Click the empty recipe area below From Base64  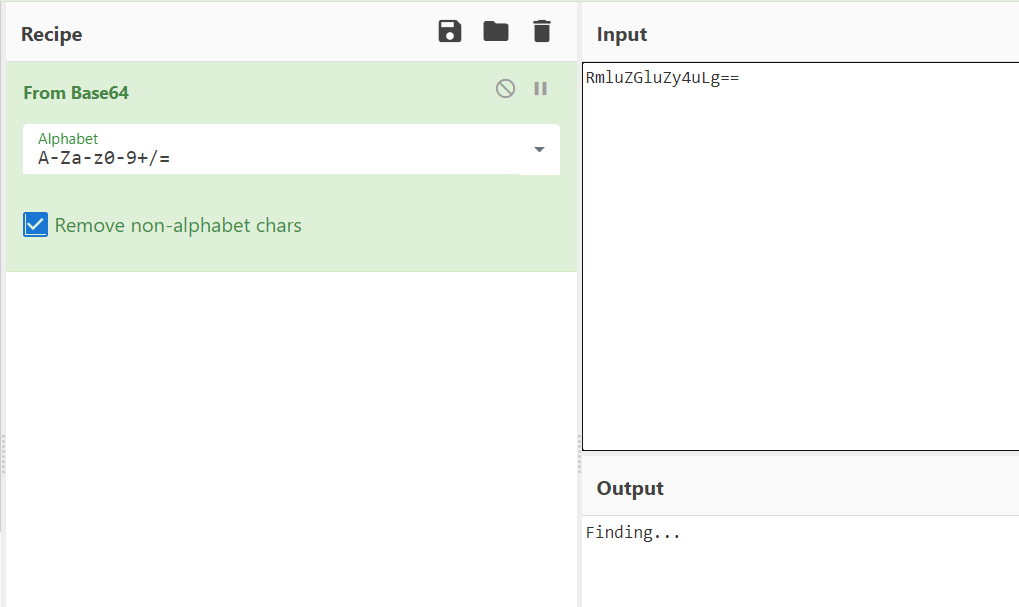pyautogui.click(x=290, y=430)
